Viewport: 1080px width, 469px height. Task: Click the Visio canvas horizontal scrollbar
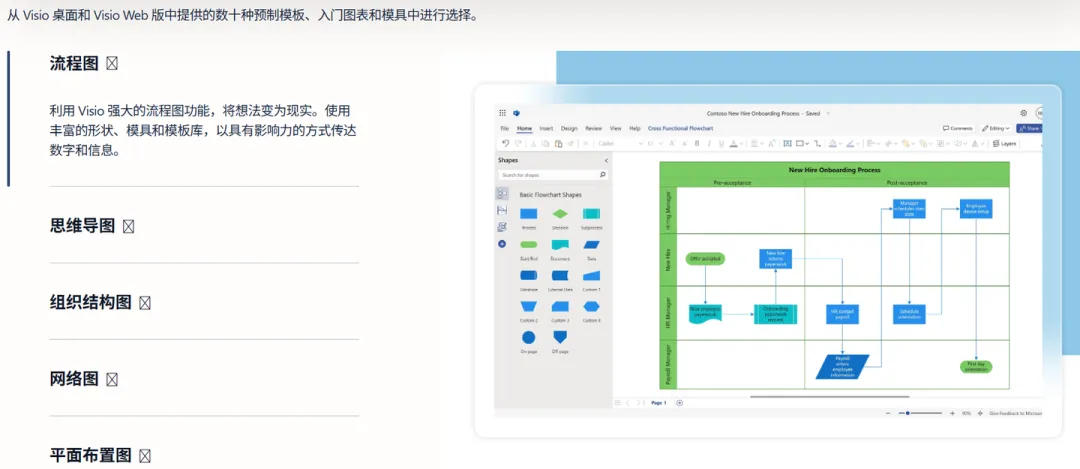(x=830, y=397)
